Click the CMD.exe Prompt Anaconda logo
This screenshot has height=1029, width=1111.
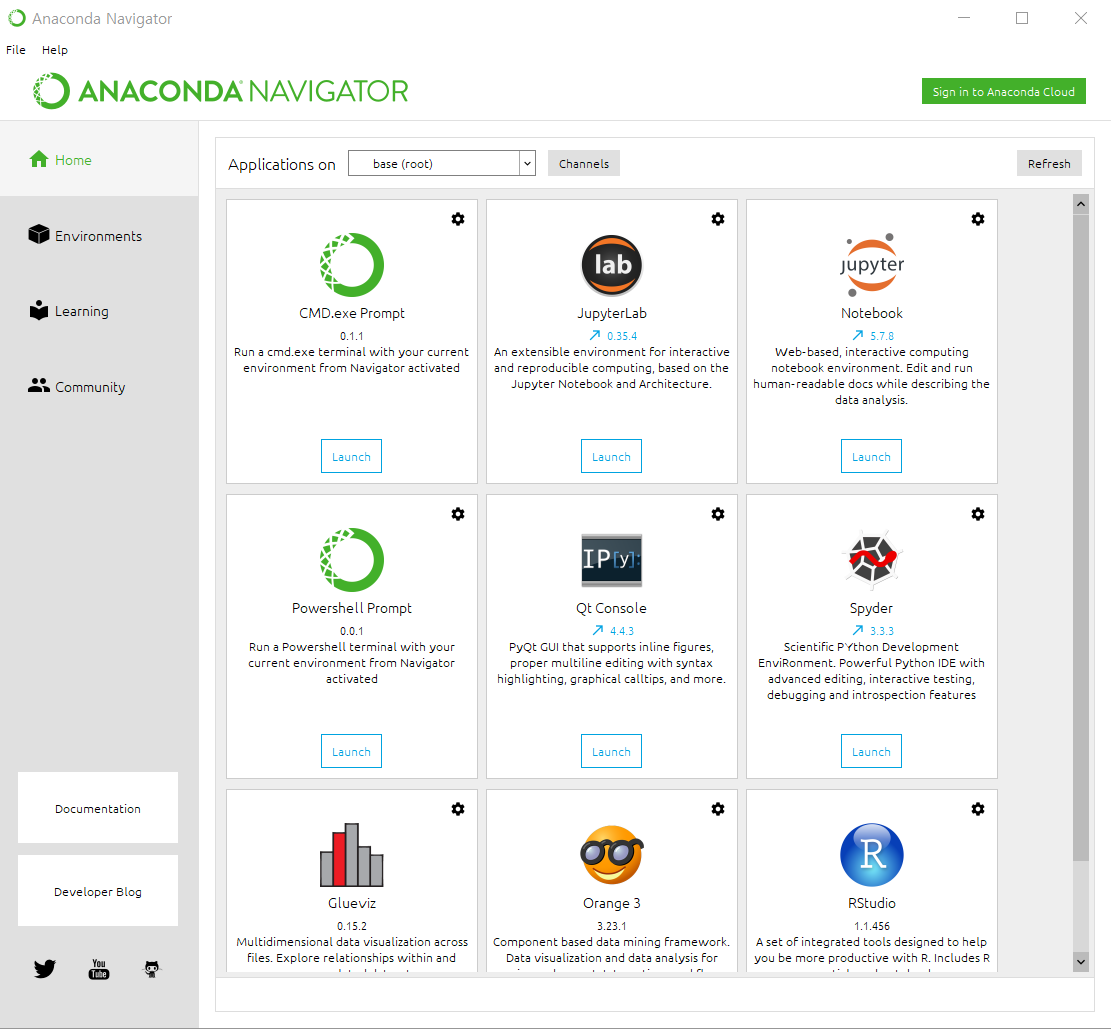click(351, 265)
